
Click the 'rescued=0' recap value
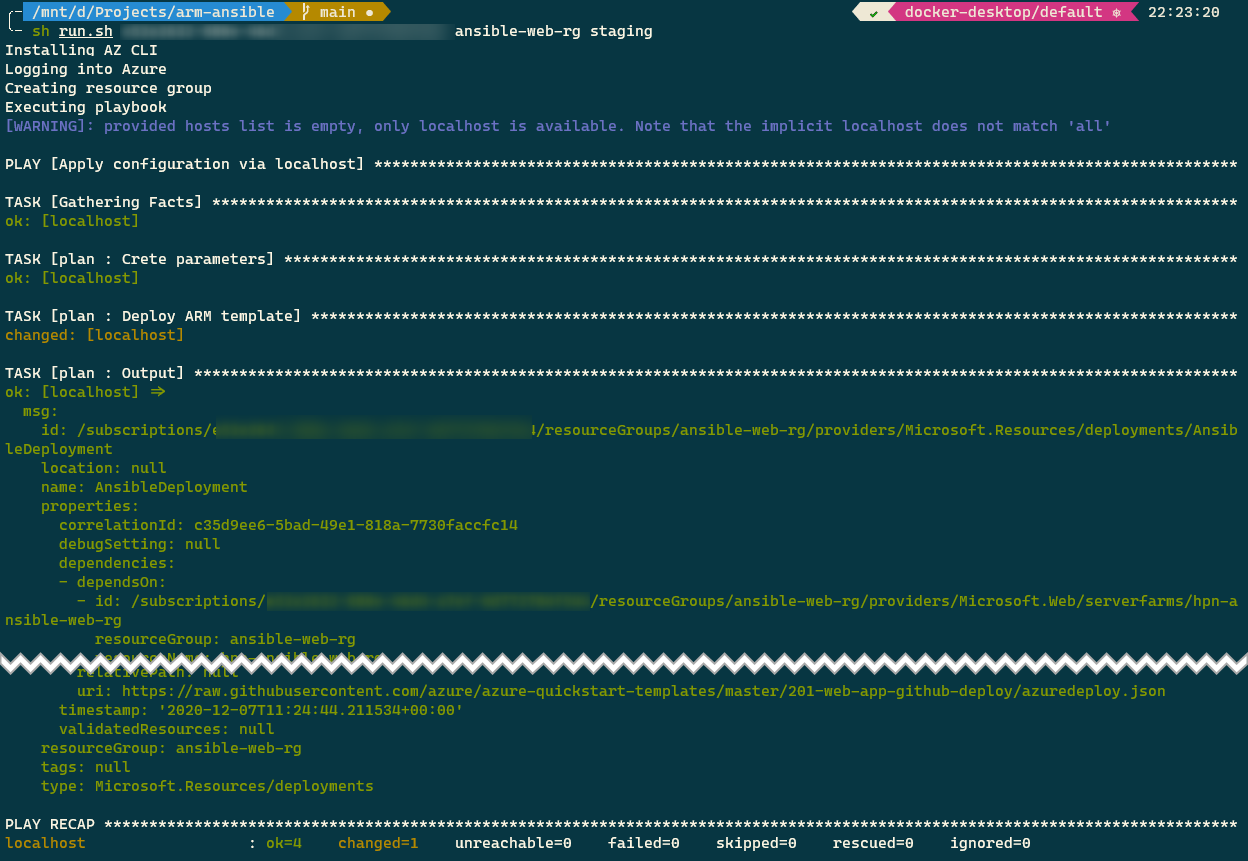(873, 843)
